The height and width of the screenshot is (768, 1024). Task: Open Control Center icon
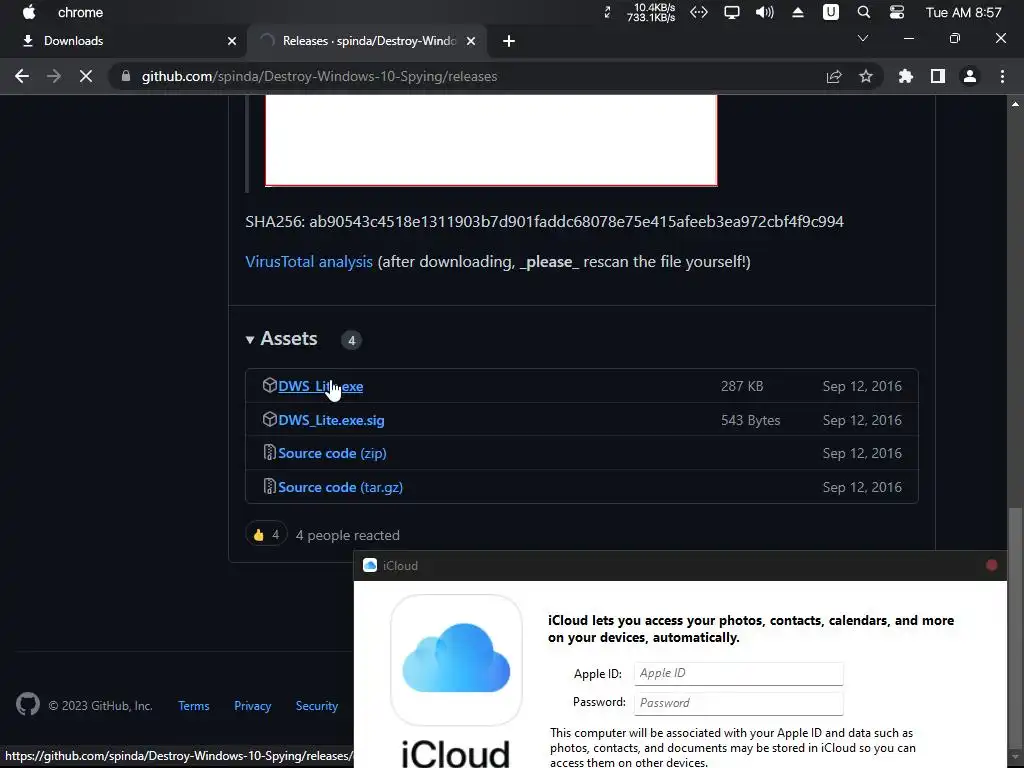coord(897,12)
